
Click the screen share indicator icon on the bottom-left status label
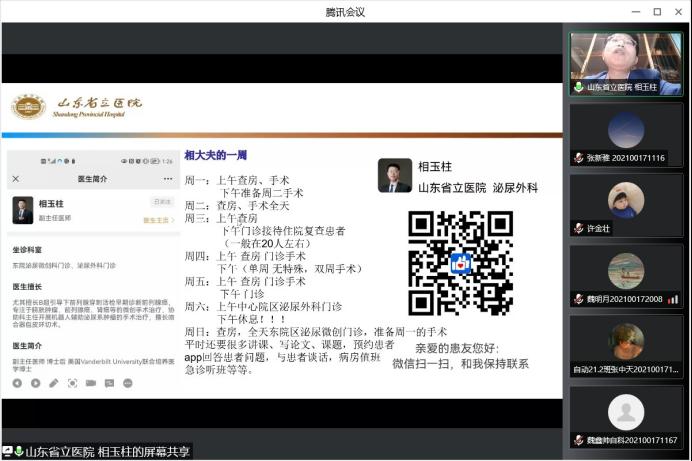8,451
